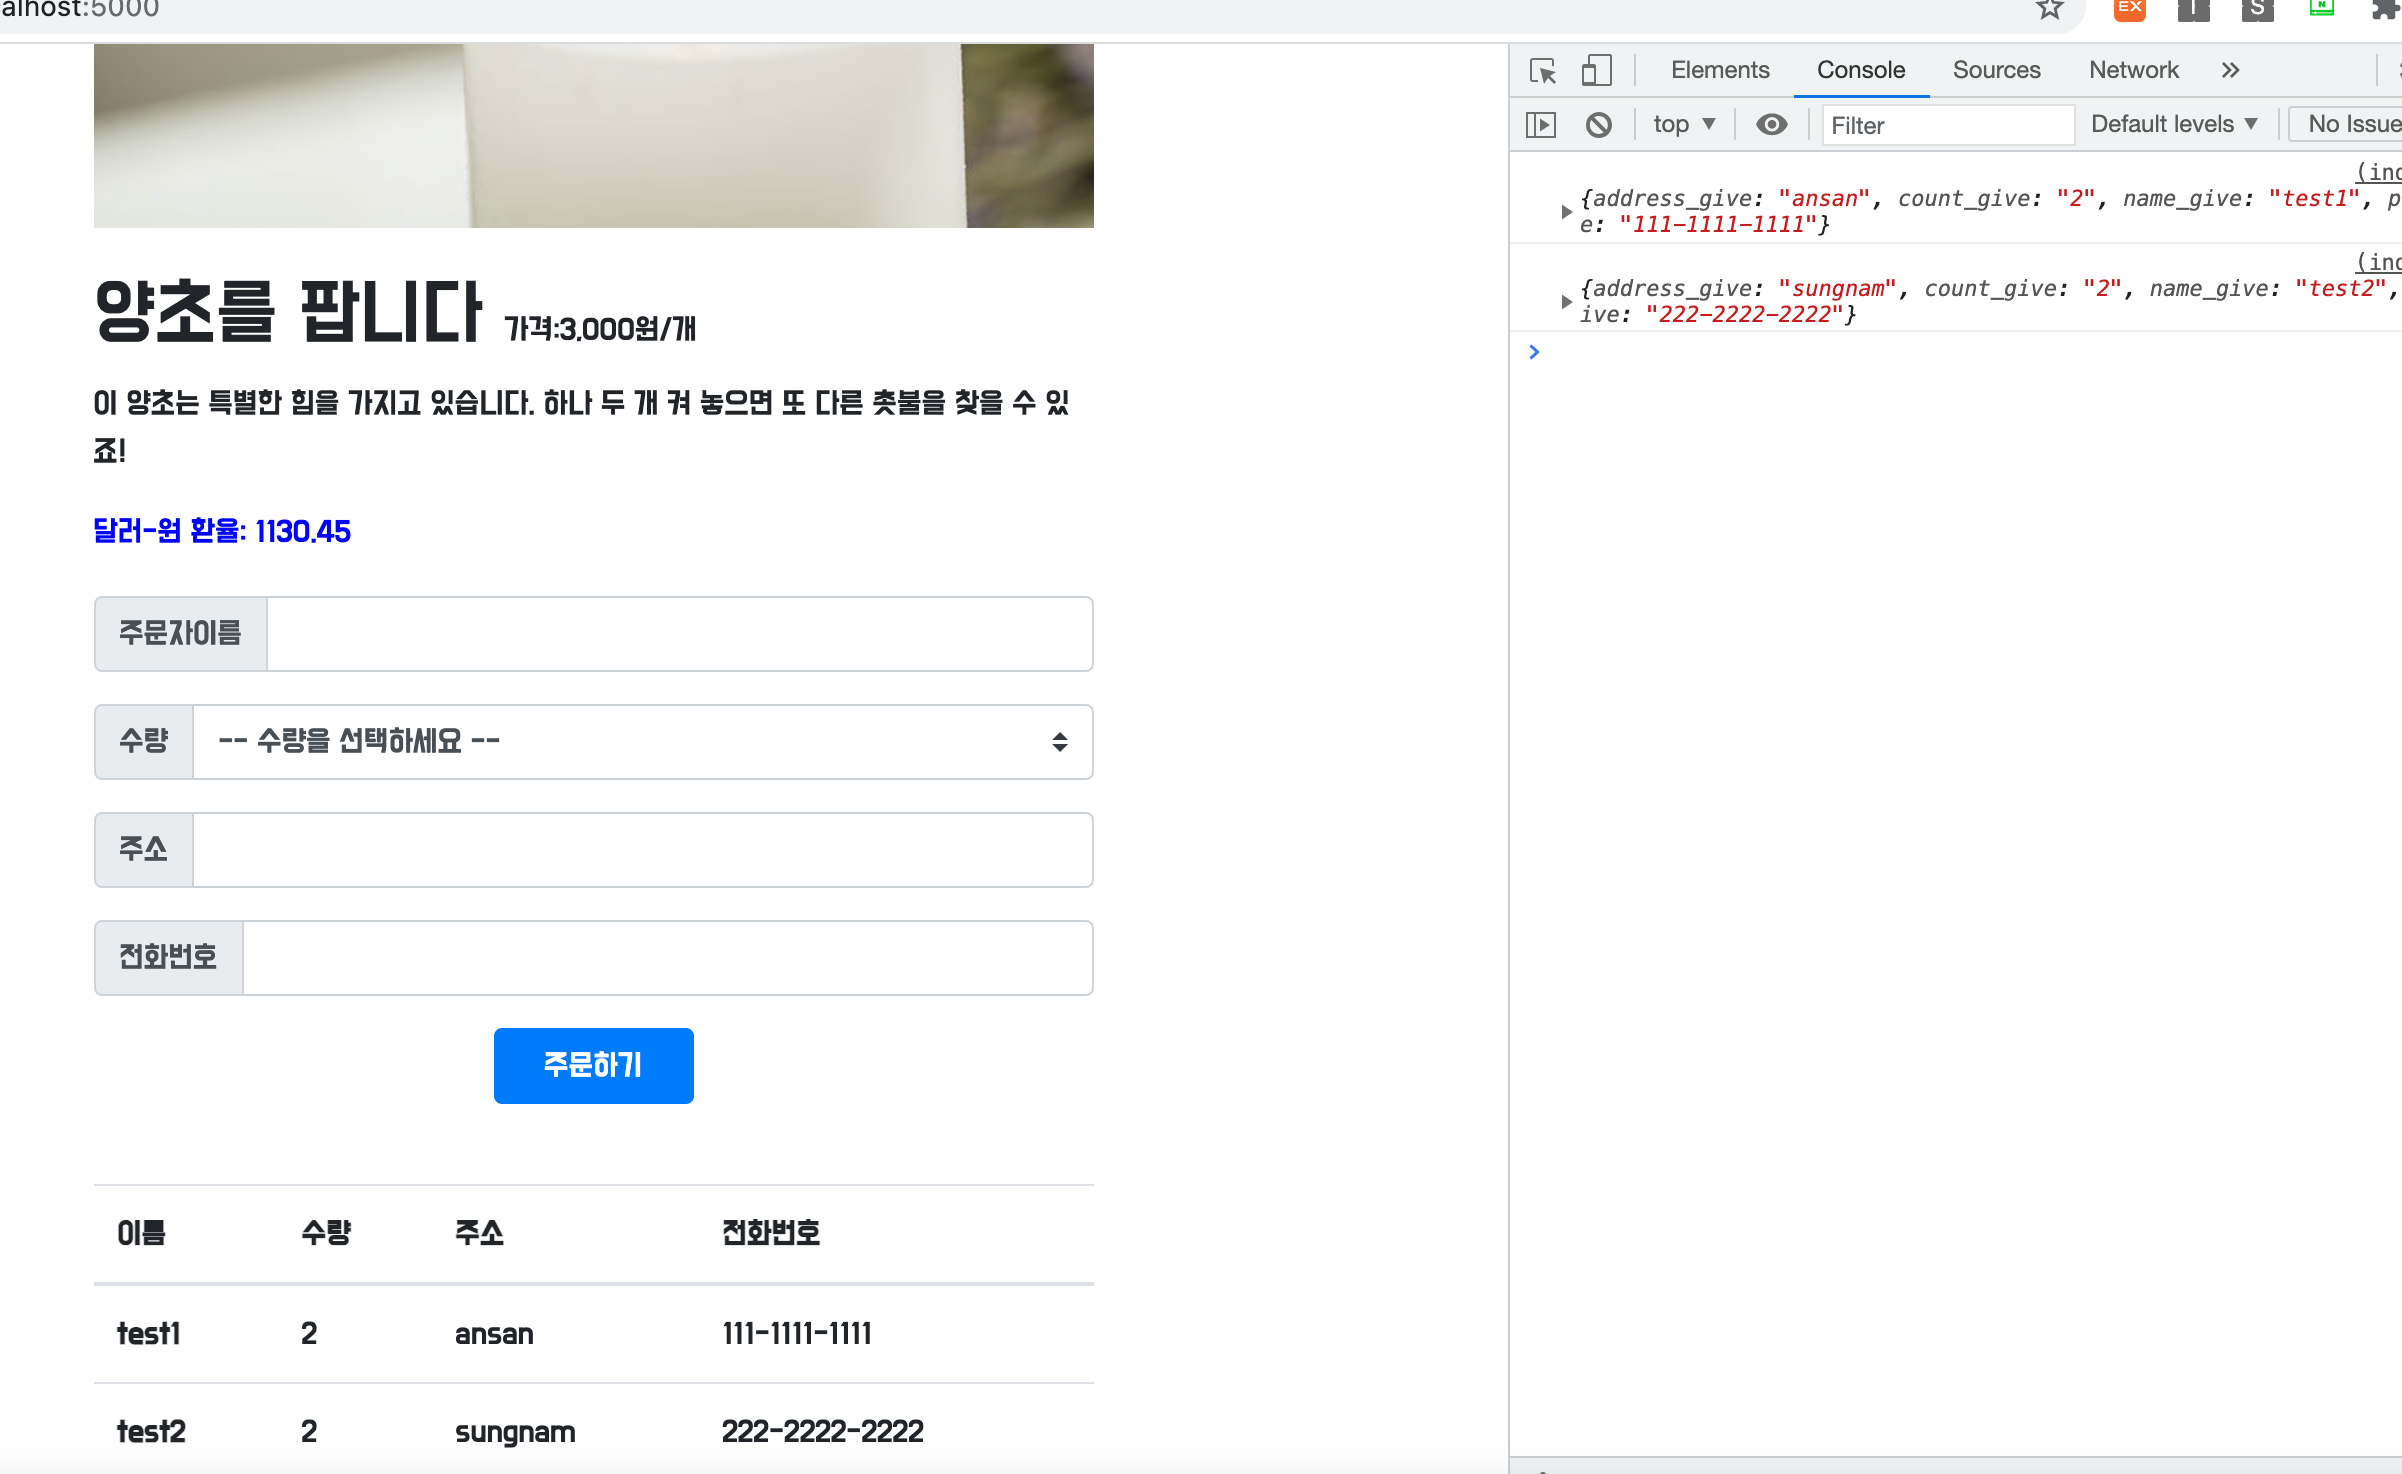This screenshot has height=1474, width=2402.
Task: Open the Sources tab
Action: pyautogui.click(x=1996, y=70)
